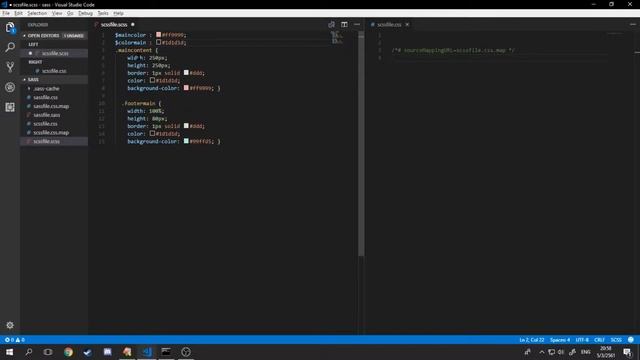Select scssfile.css under RIGHT open editors
This screenshot has width=640, height=360.
tap(54, 71)
